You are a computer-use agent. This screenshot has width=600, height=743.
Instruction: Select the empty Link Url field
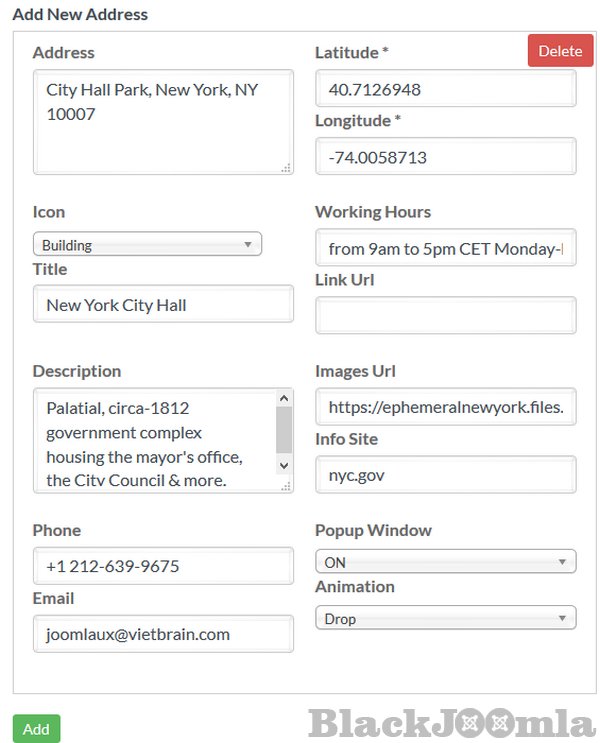click(445, 316)
